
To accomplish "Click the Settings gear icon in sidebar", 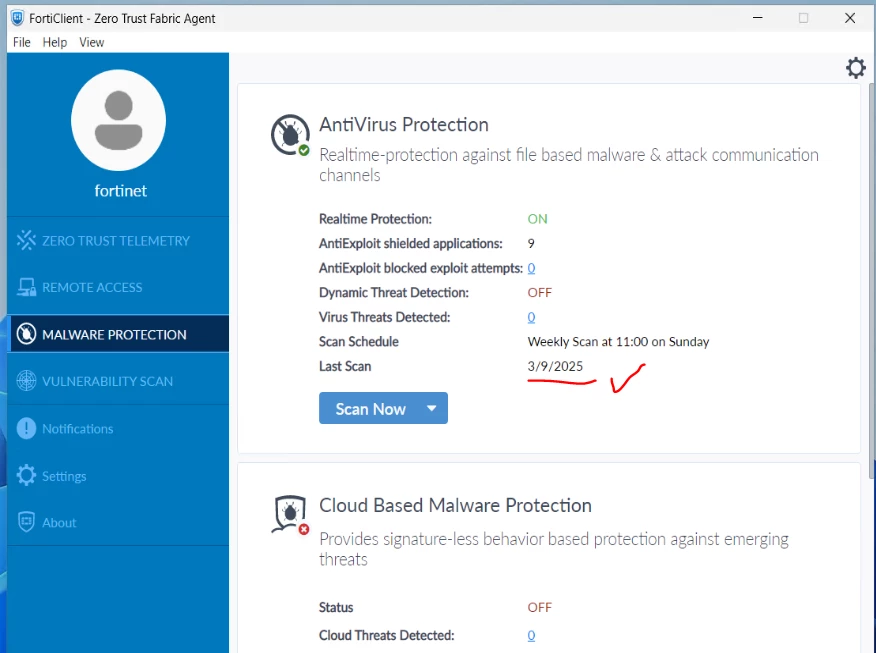I will click(26, 475).
